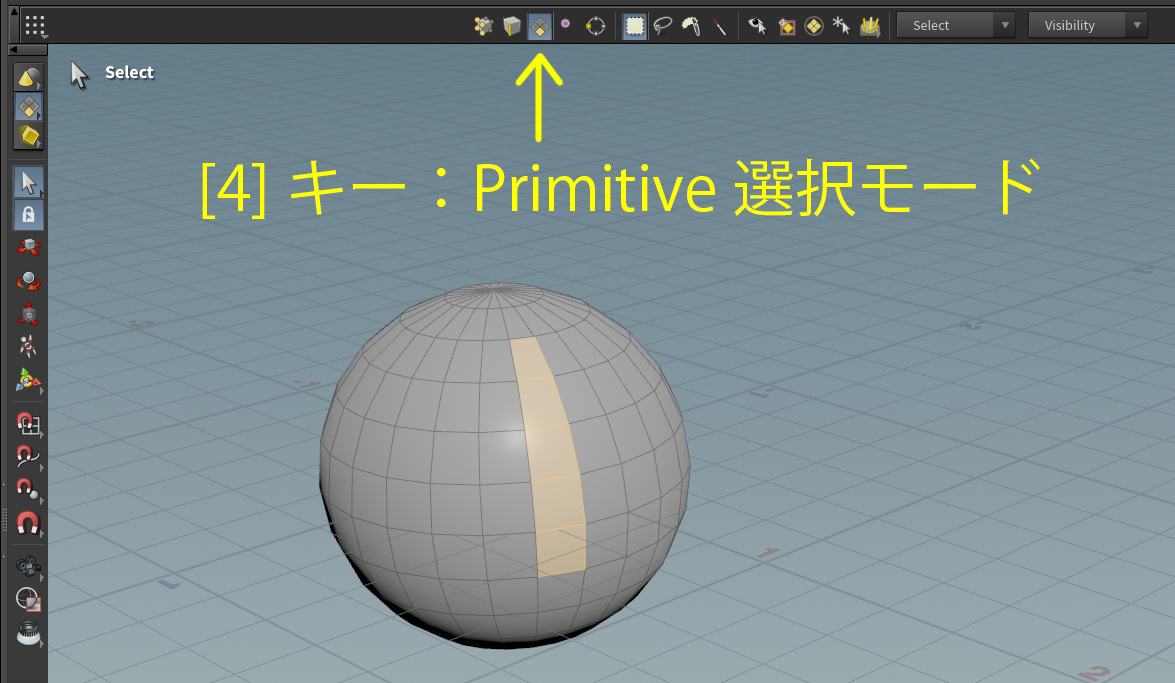Enable Objects selection mode in top toolbar
Screen dimensions: 1175x683
(484, 26)
